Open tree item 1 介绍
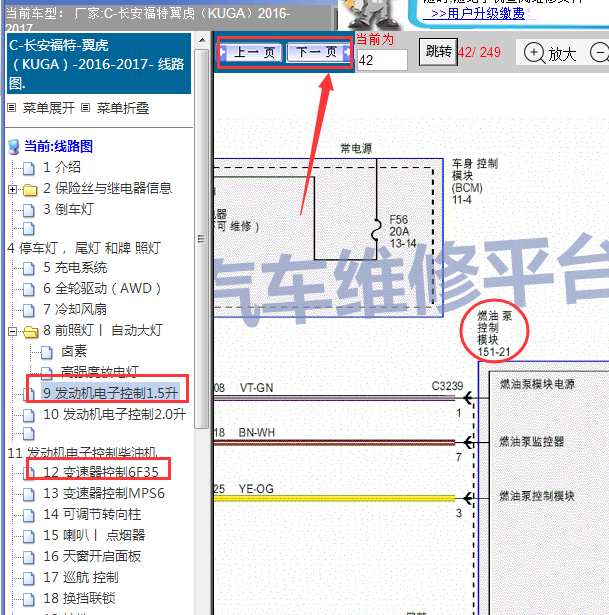This screenshot has height=615, width=609. click(x=62, y=167)
